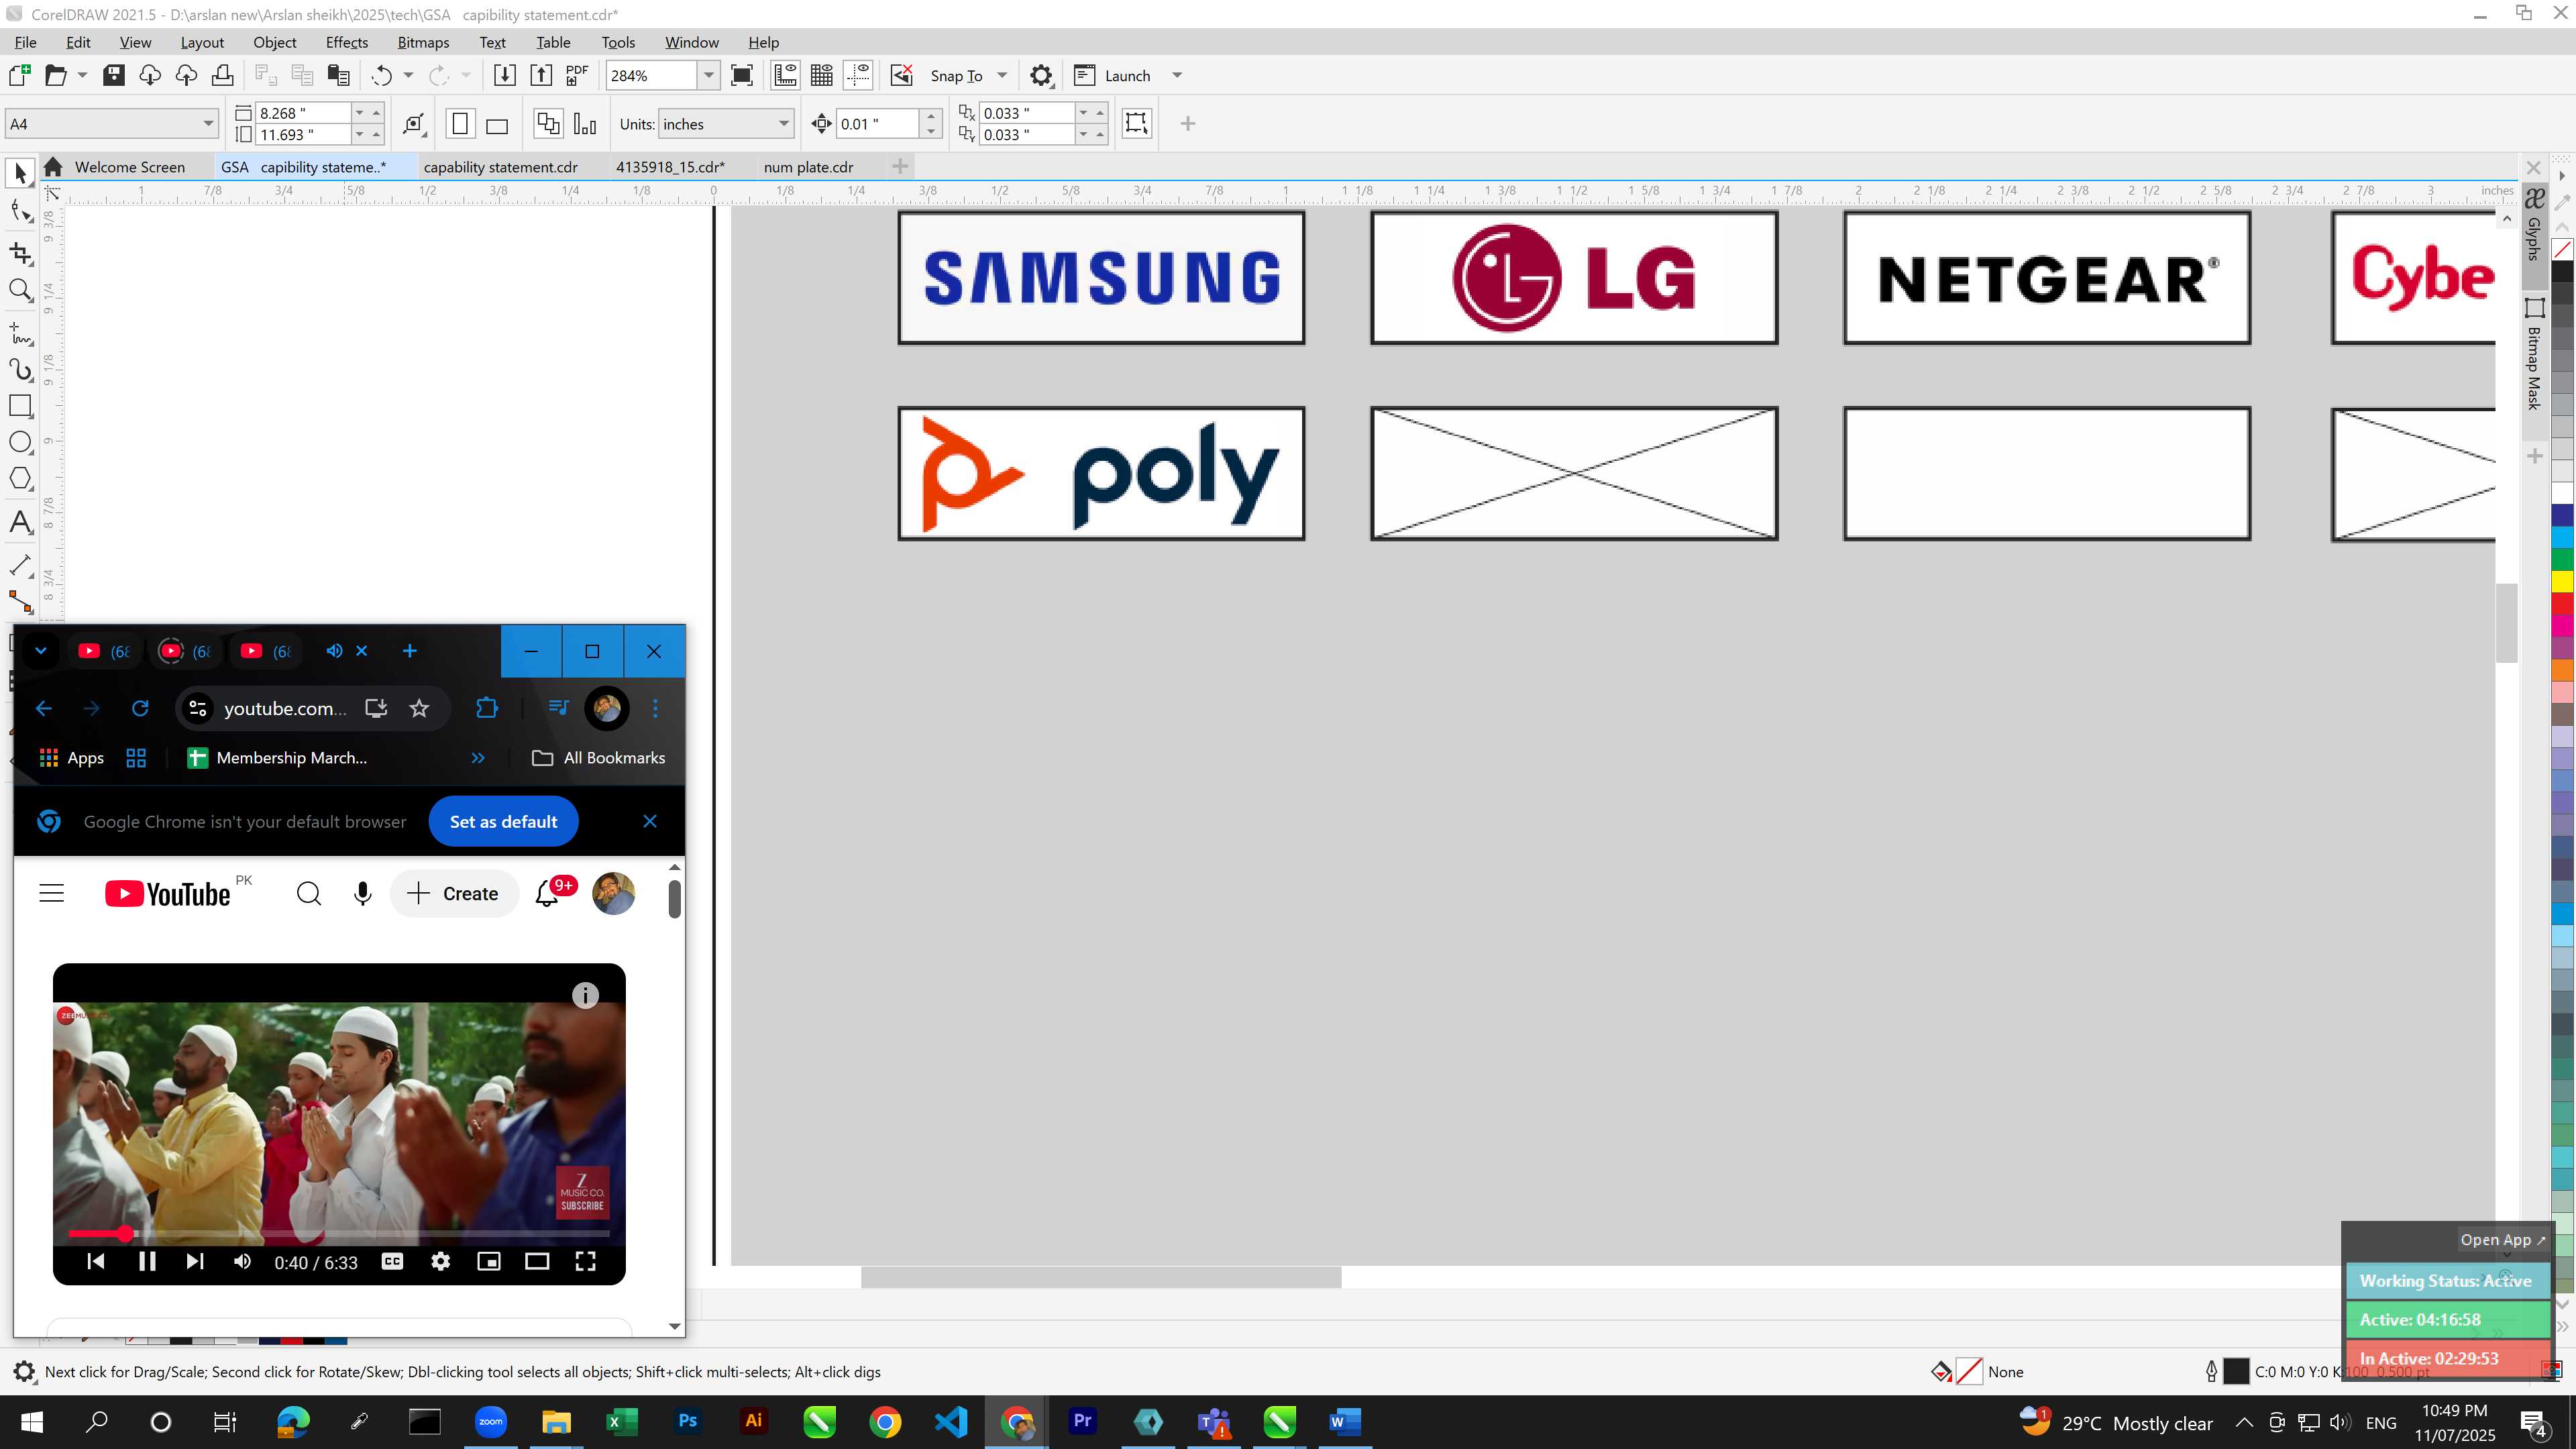Open the Bitmaps menu
2576x1449 pixels.
pos(423,42)
